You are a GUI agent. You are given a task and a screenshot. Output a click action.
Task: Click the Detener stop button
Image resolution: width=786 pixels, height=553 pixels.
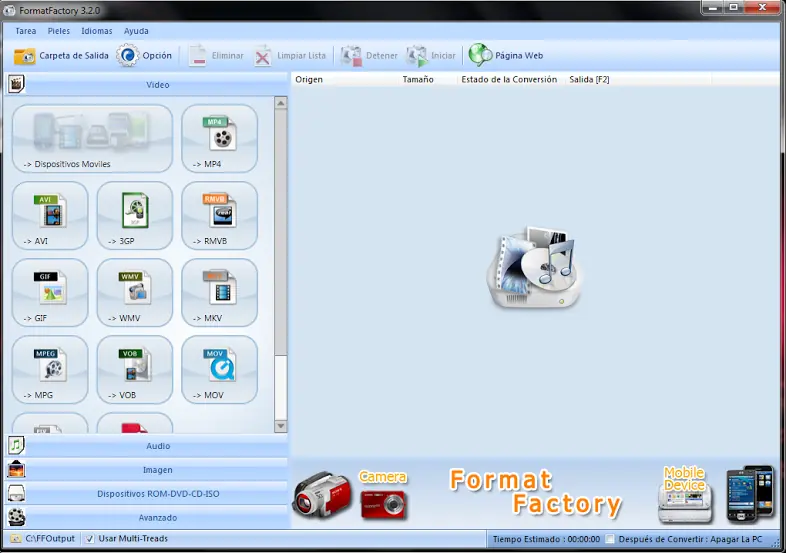(x=369, y=56)
